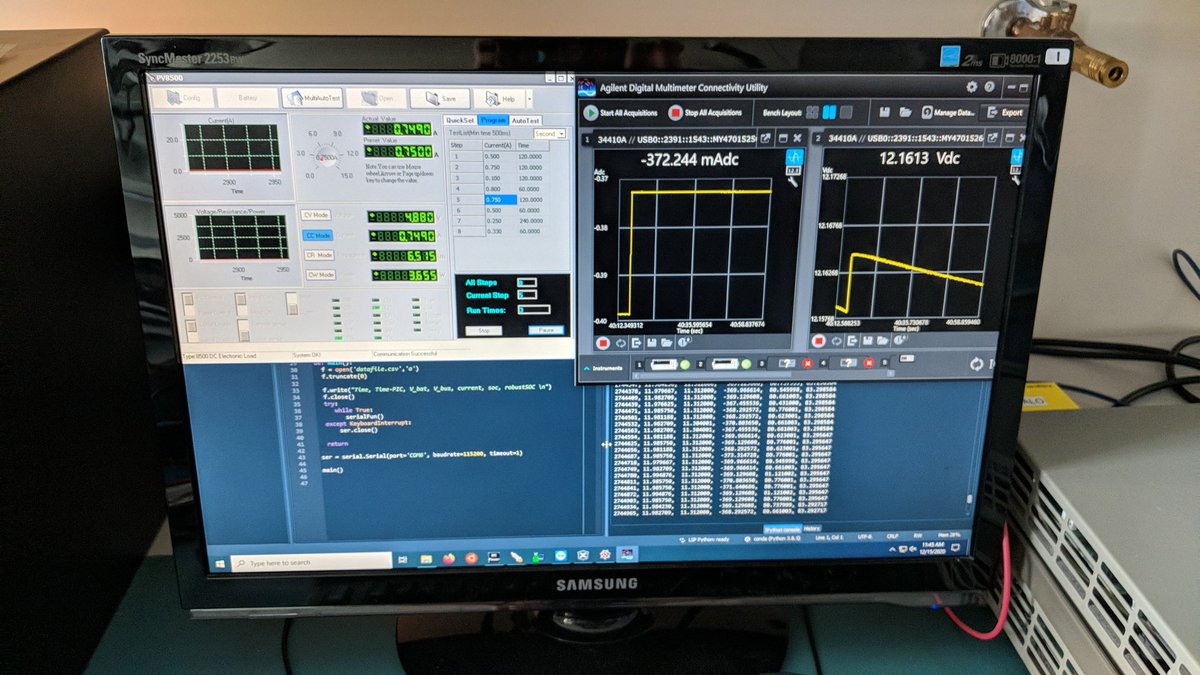Select the four-pane bench layout icon
Image resolution: width=1200 pixels, height=675 pixels.
pyautogui.click(x=813, y=112)
